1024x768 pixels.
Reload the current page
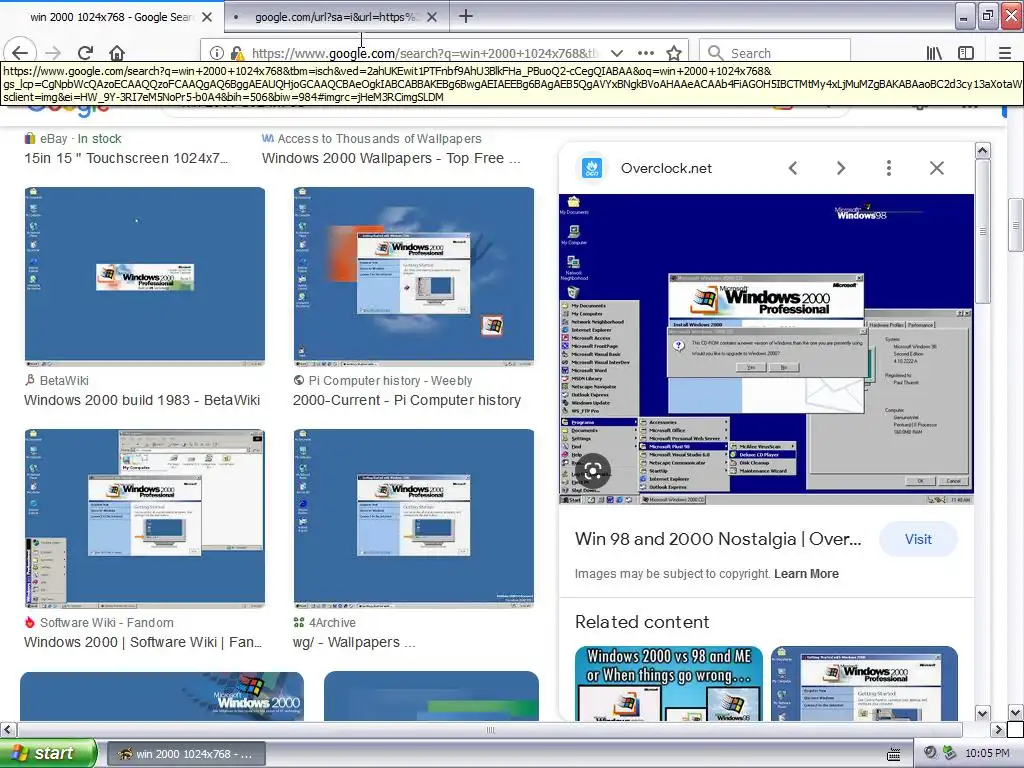pos(85,53)
